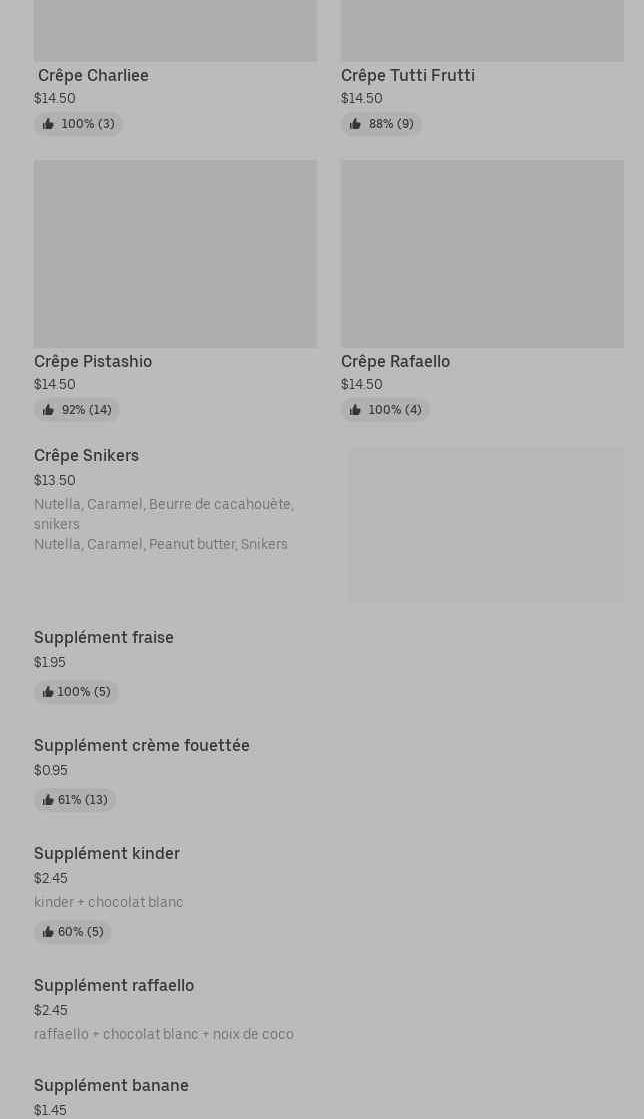The height and width of the screenshot is (1119, 644).
Task: Click the Supplément fraise name
Action: click(104, 638)
